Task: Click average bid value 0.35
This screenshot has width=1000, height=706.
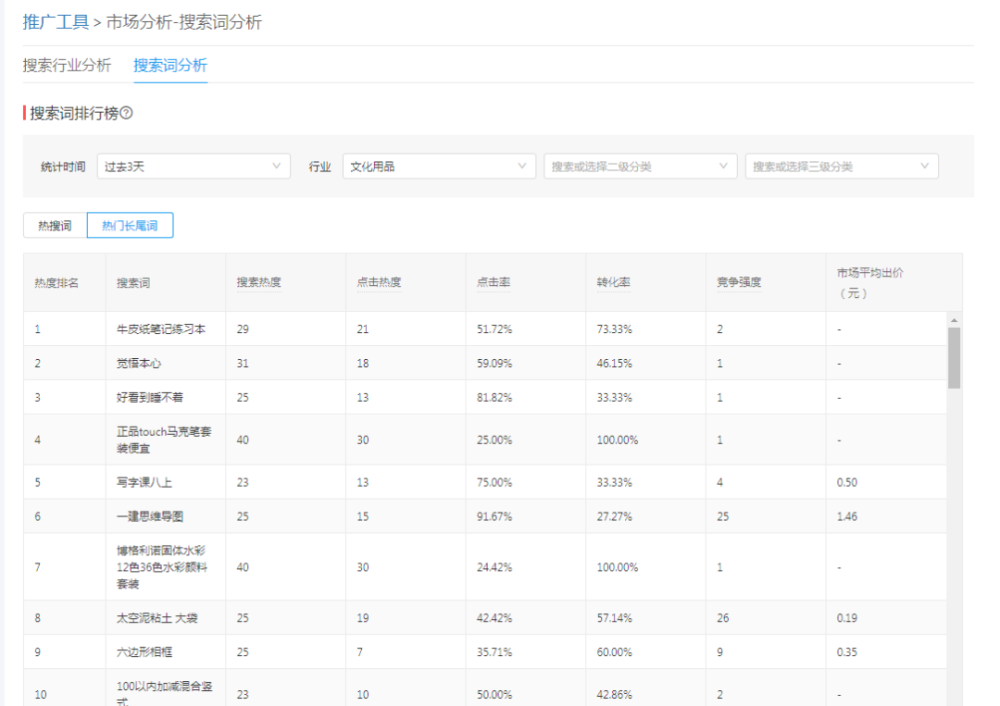Action: click(x=847, y=652)
